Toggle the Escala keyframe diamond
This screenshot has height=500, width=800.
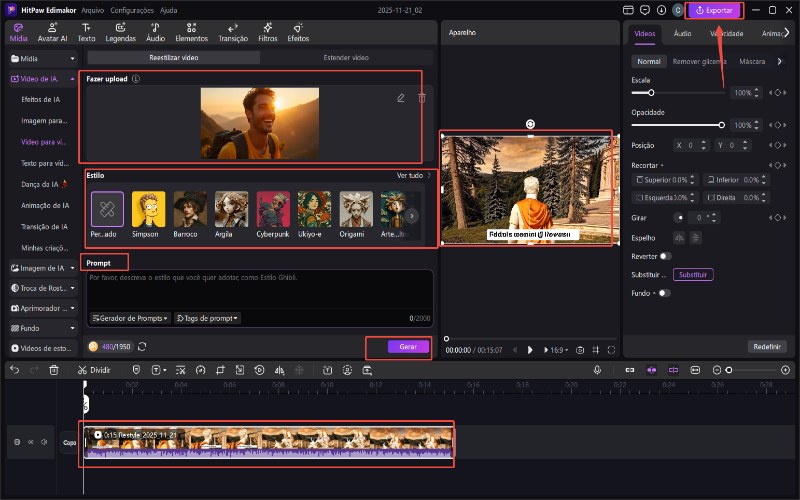point(778,93)
